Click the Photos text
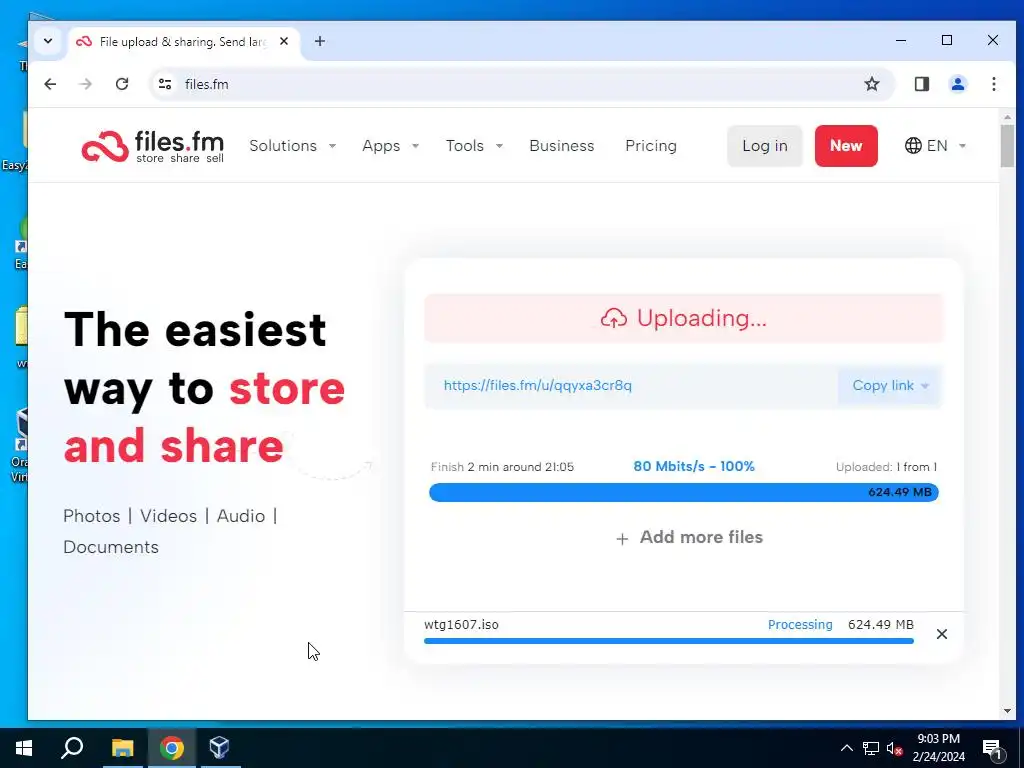This screenshot has height=768, width=1024. [91, 516]
